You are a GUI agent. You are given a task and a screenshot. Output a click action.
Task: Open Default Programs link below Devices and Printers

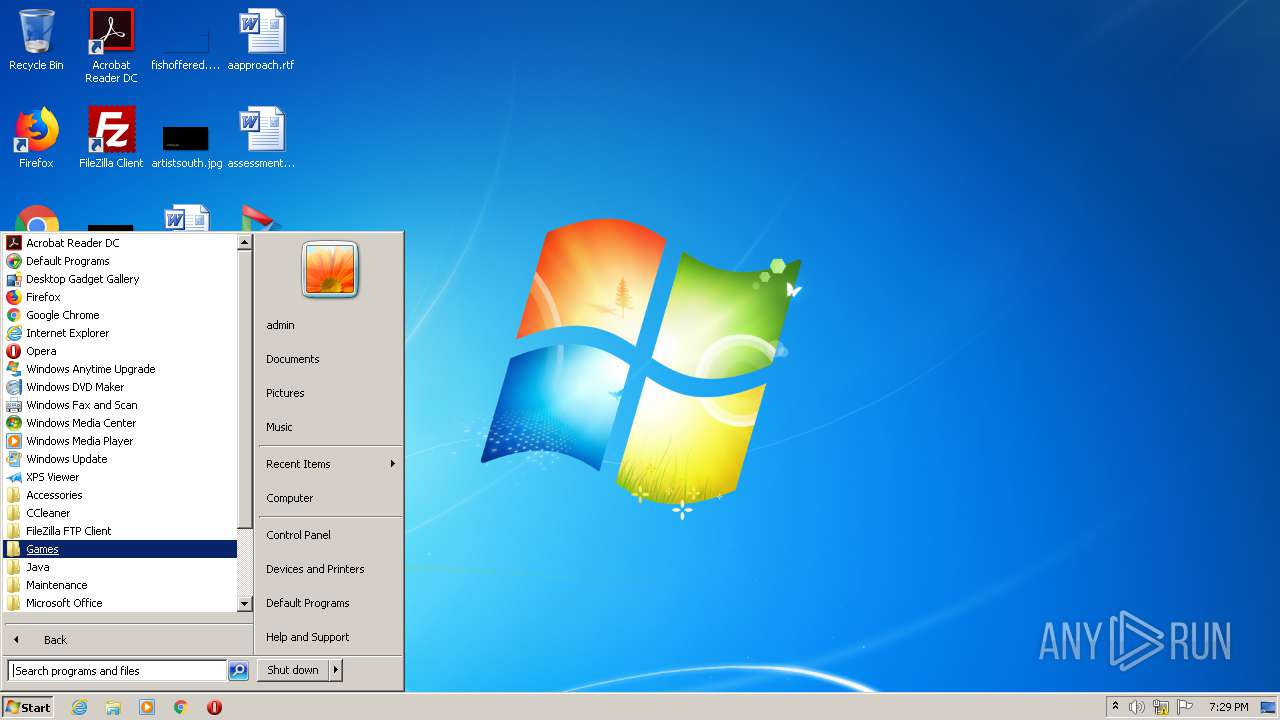pyautogui.click(x=330, y=603)
